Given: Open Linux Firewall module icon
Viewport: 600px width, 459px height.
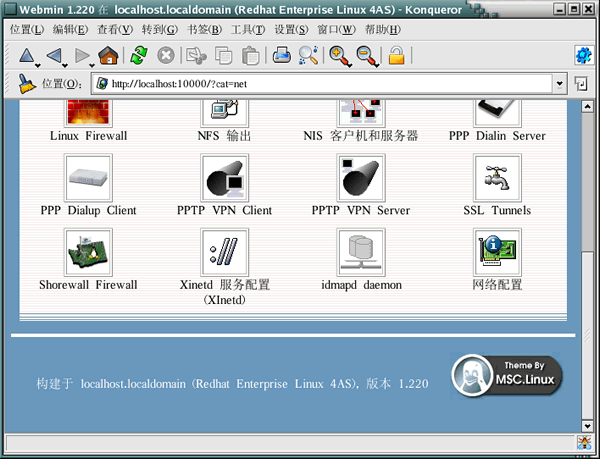Looking at the screenshot, I should 88,113.
